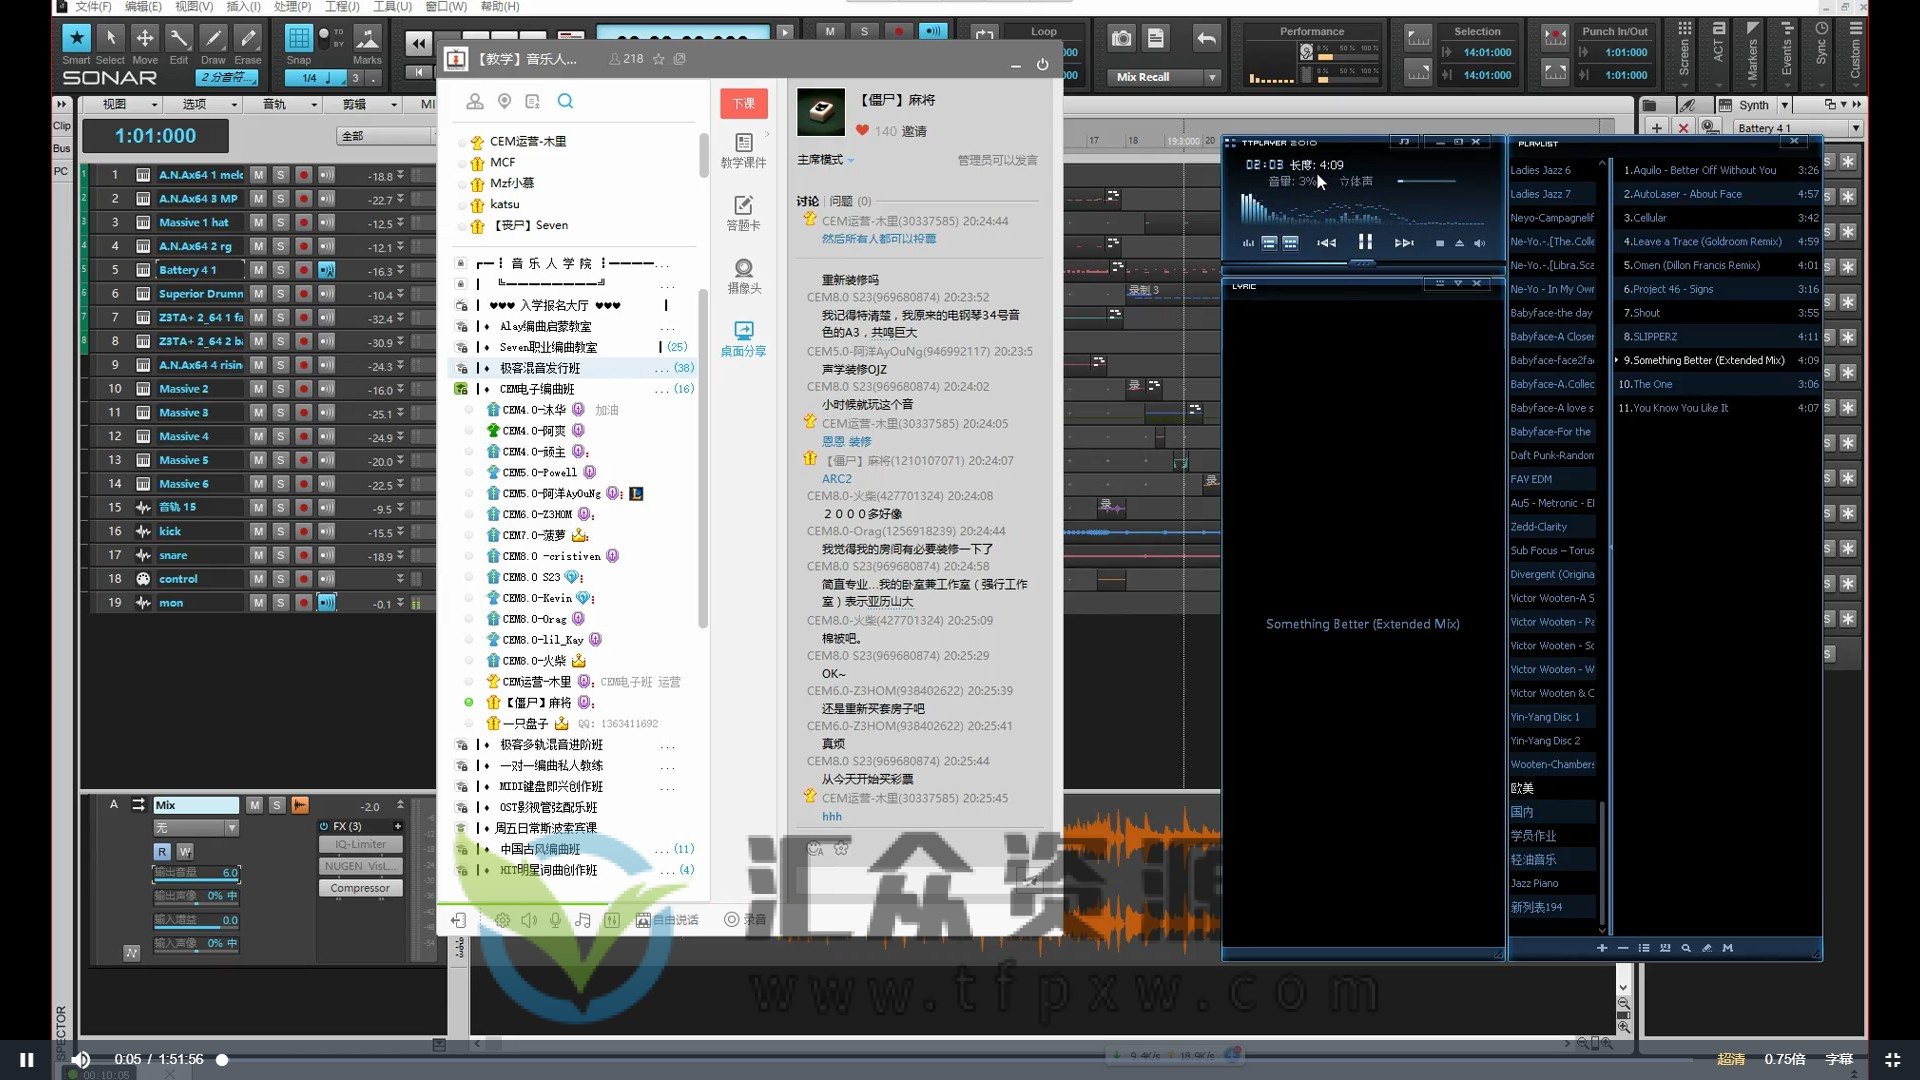Go to previous track in TTPlayer
The width and height of the screenshot is (1920, 1080).
[1326, 243]
